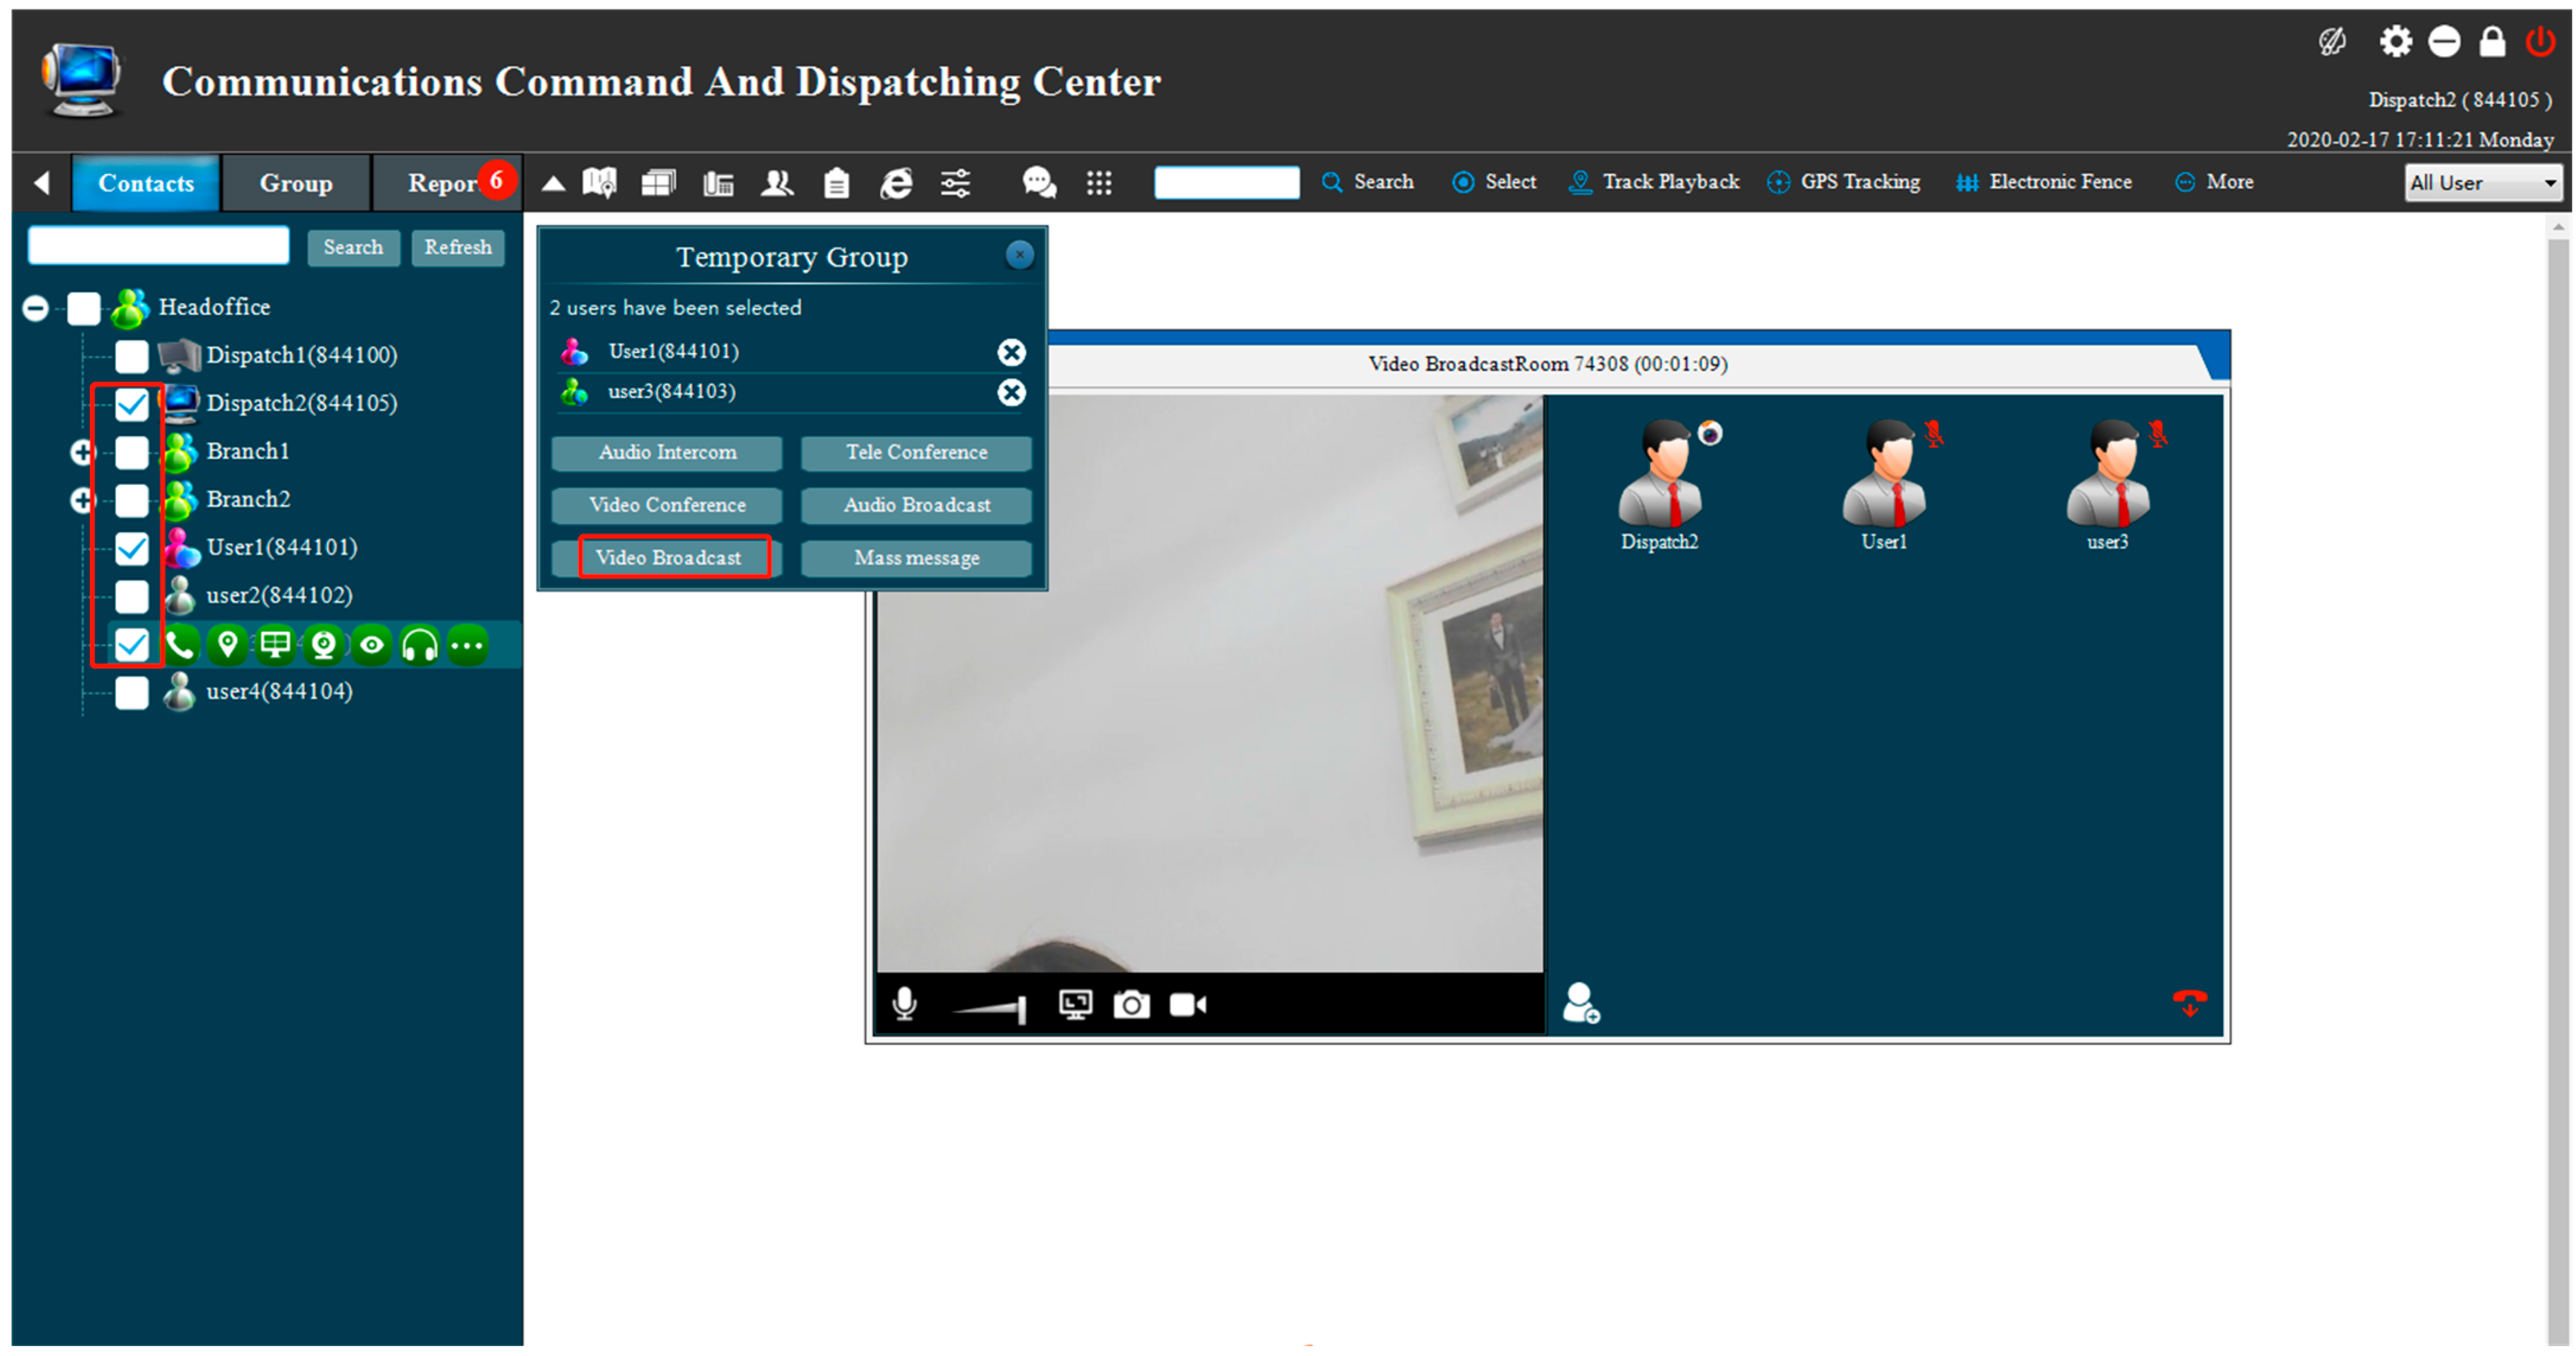Uncheck the User1(844101) checkbox
This screenshot has height=1356, width=2576.
coord(132,548)
